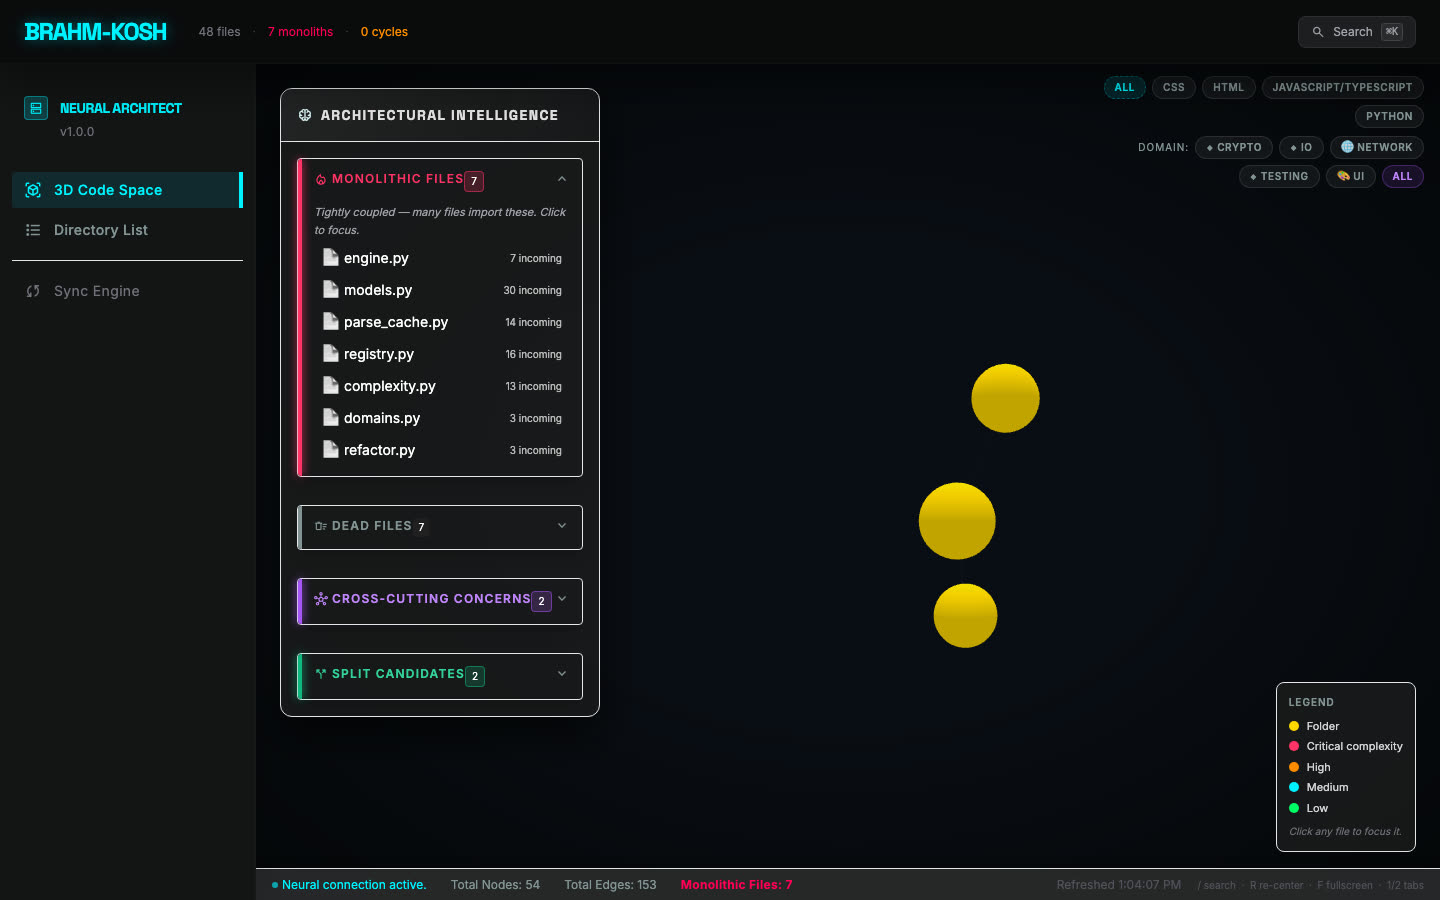The width and height of the screenshot is (1440, 900).
Task: Open the 3D Code Space view
Action: click(127, 190)
